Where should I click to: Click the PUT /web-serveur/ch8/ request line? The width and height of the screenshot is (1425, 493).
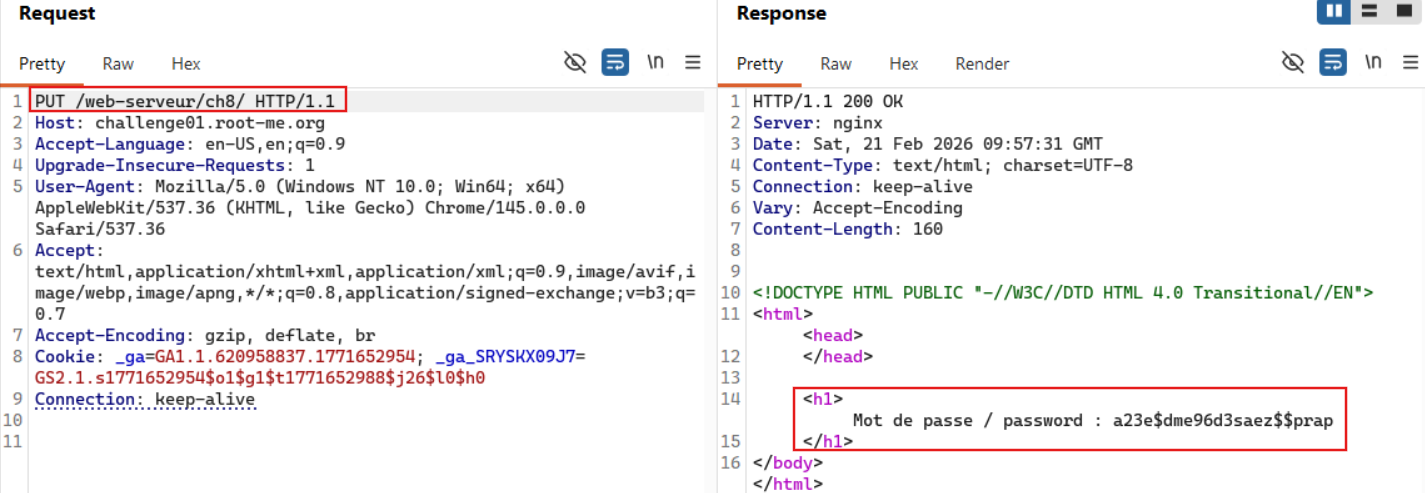pos(188,101)
